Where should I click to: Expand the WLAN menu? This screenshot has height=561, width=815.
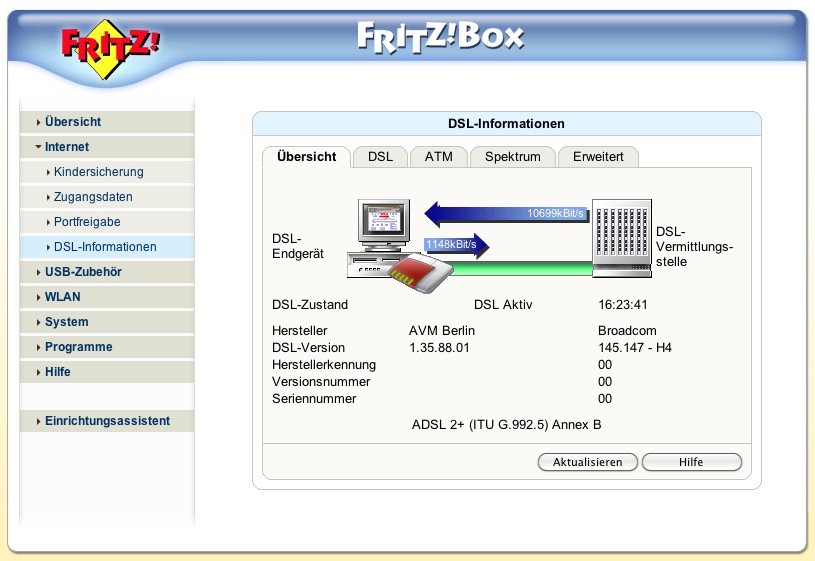pos(107,296)
